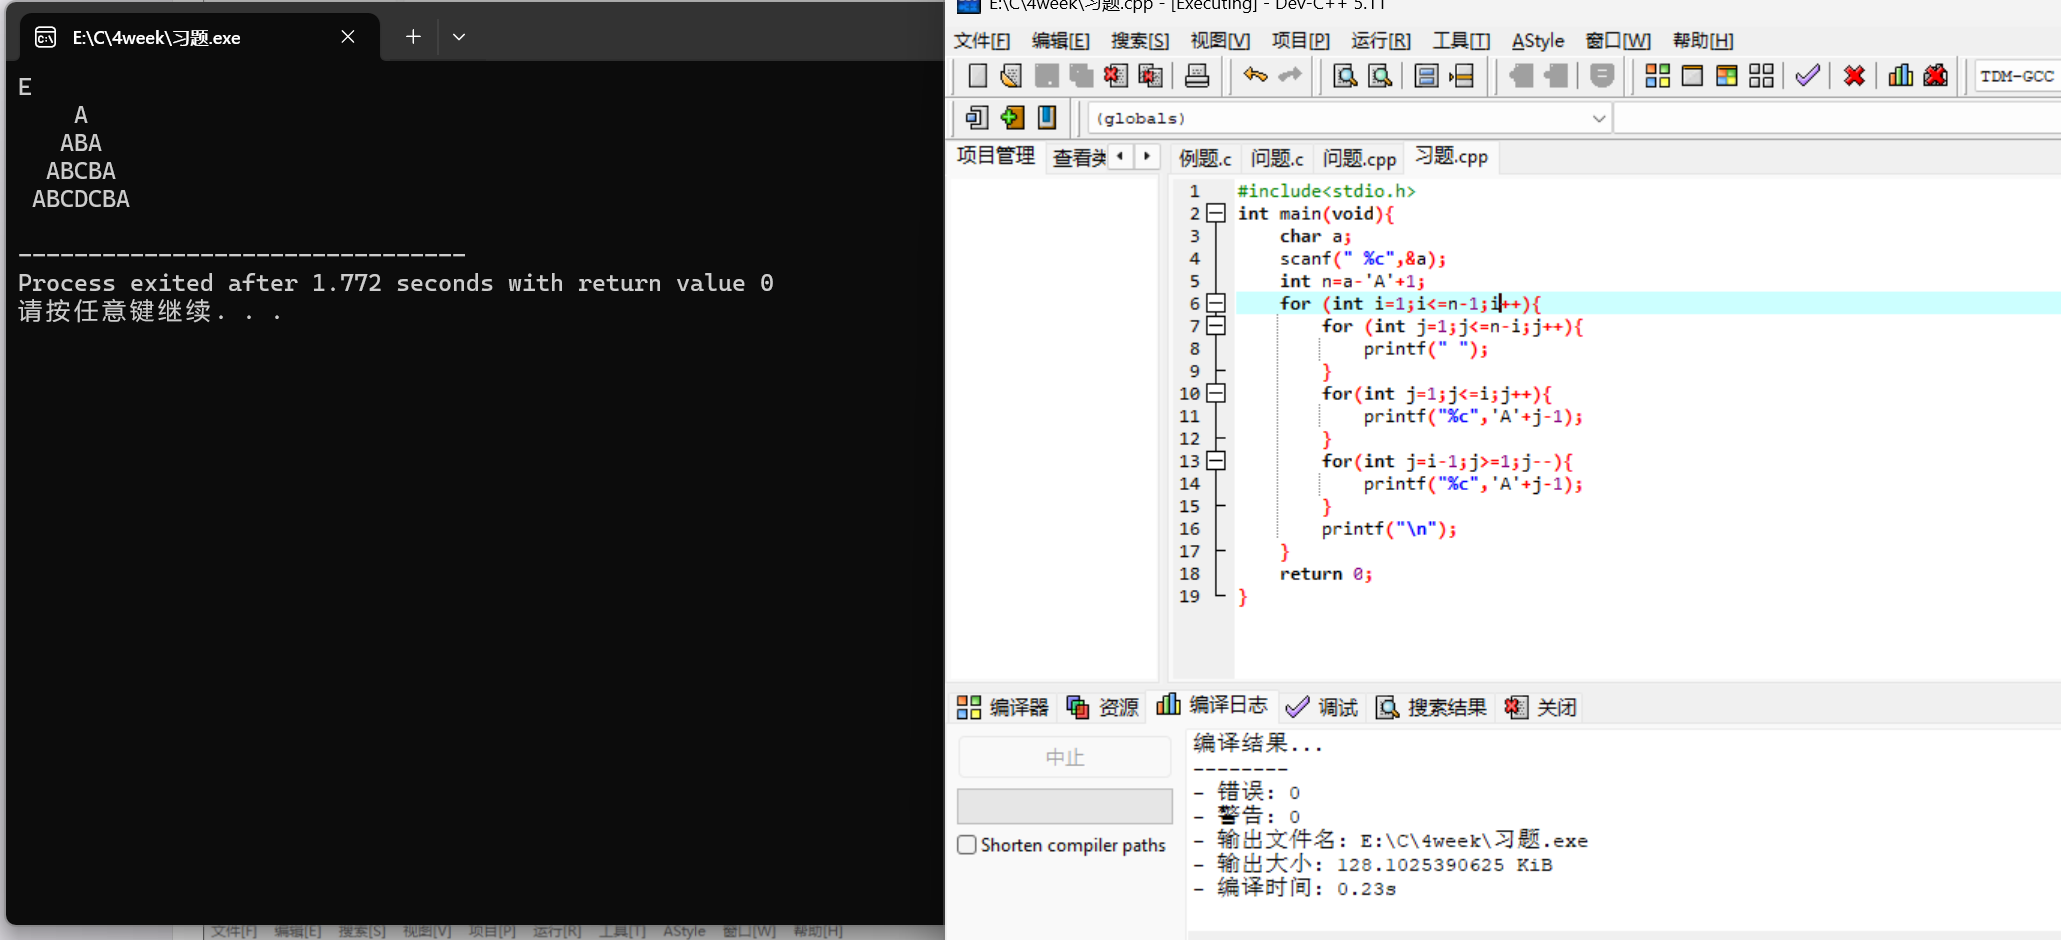Click the Compile icon with four colored squares
The height and width of the screenshot is (940, 2061).
pos(1658,76)
